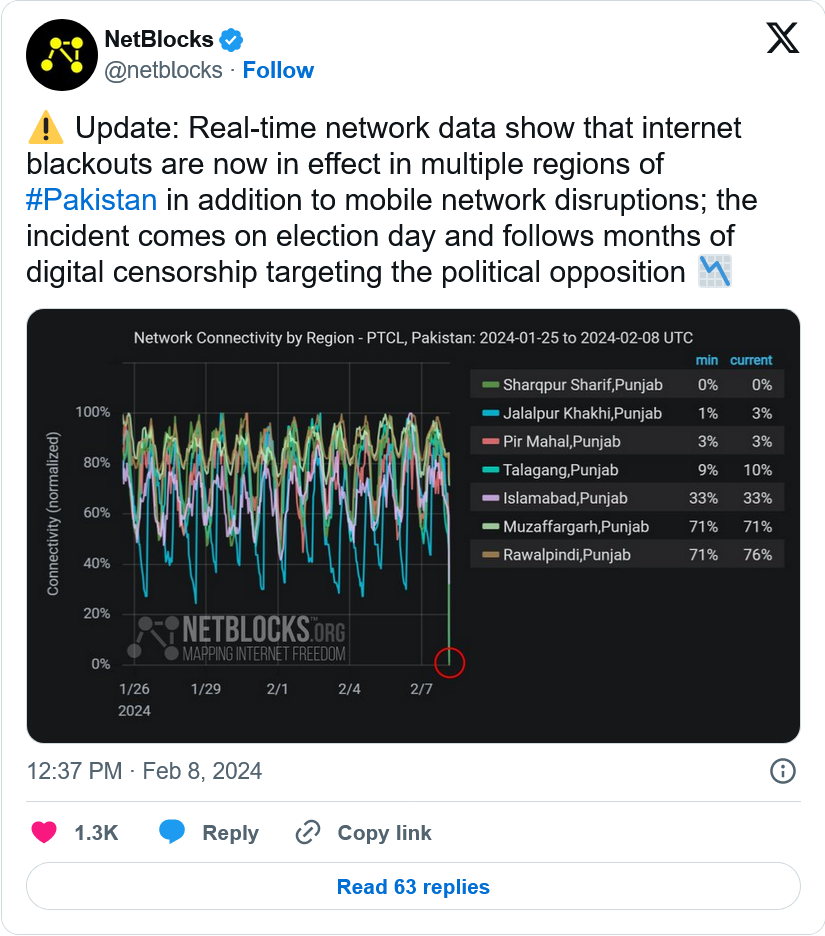Like the tweet with the heart icon
Screen dimensions: 825x936
pyautogui.click(x=44, y=832)
